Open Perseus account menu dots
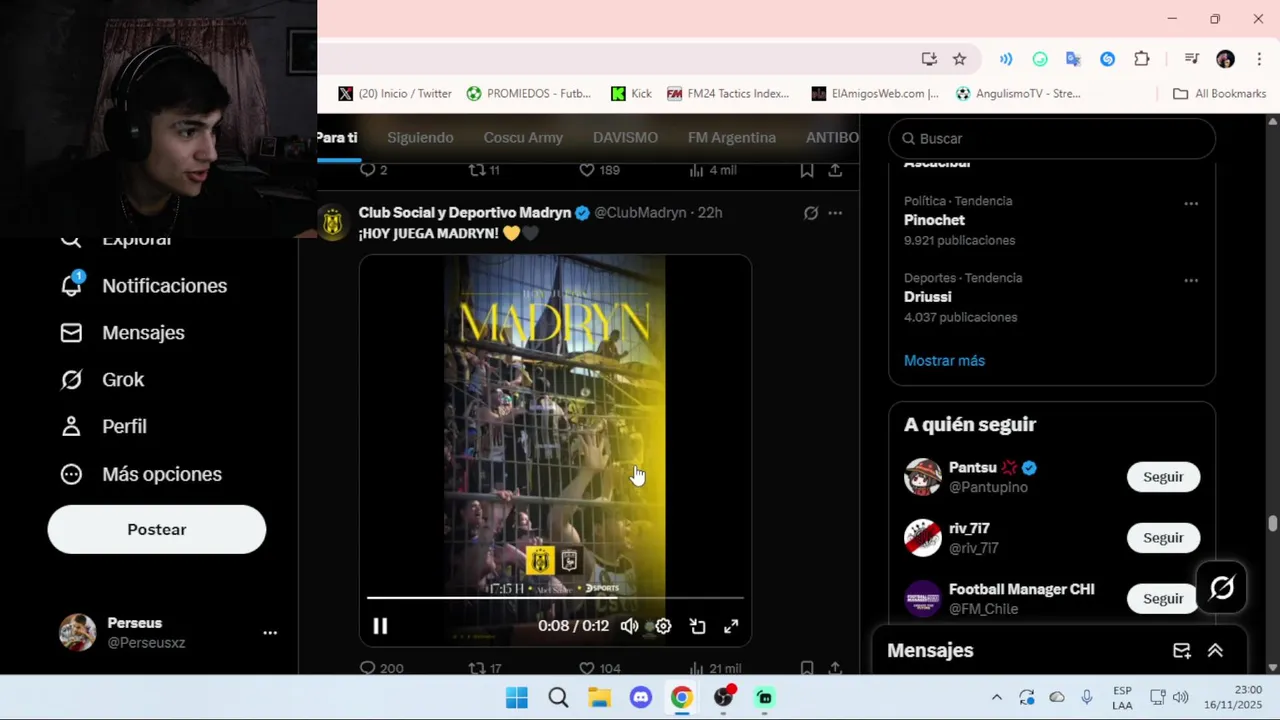1280x720 pixels. coord(270,633)
